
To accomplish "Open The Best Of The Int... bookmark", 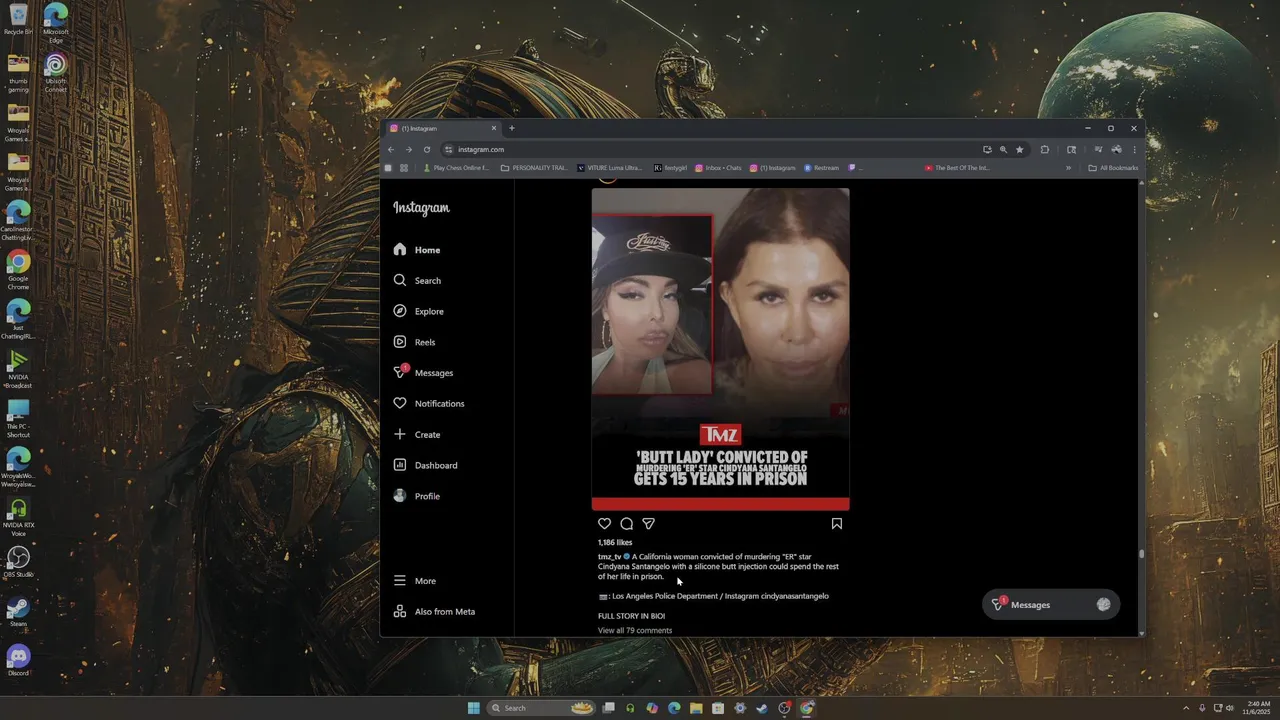I will (x=957, y=168).
